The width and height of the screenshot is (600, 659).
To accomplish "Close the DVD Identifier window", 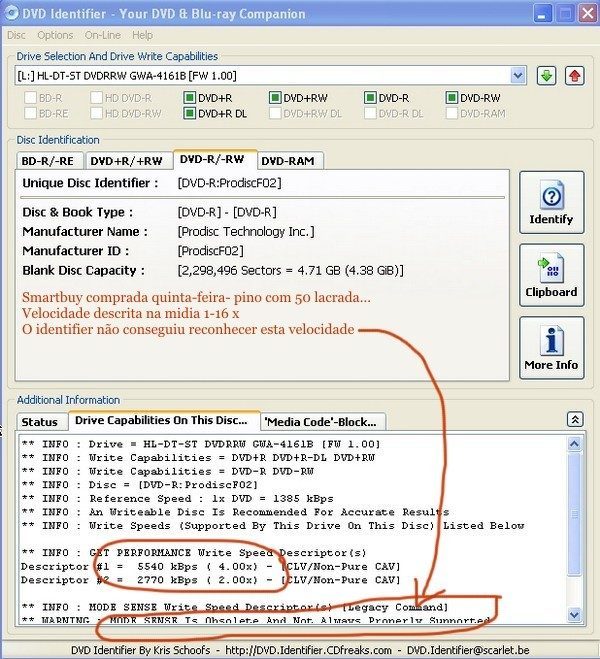I will [x=587, y=13].
